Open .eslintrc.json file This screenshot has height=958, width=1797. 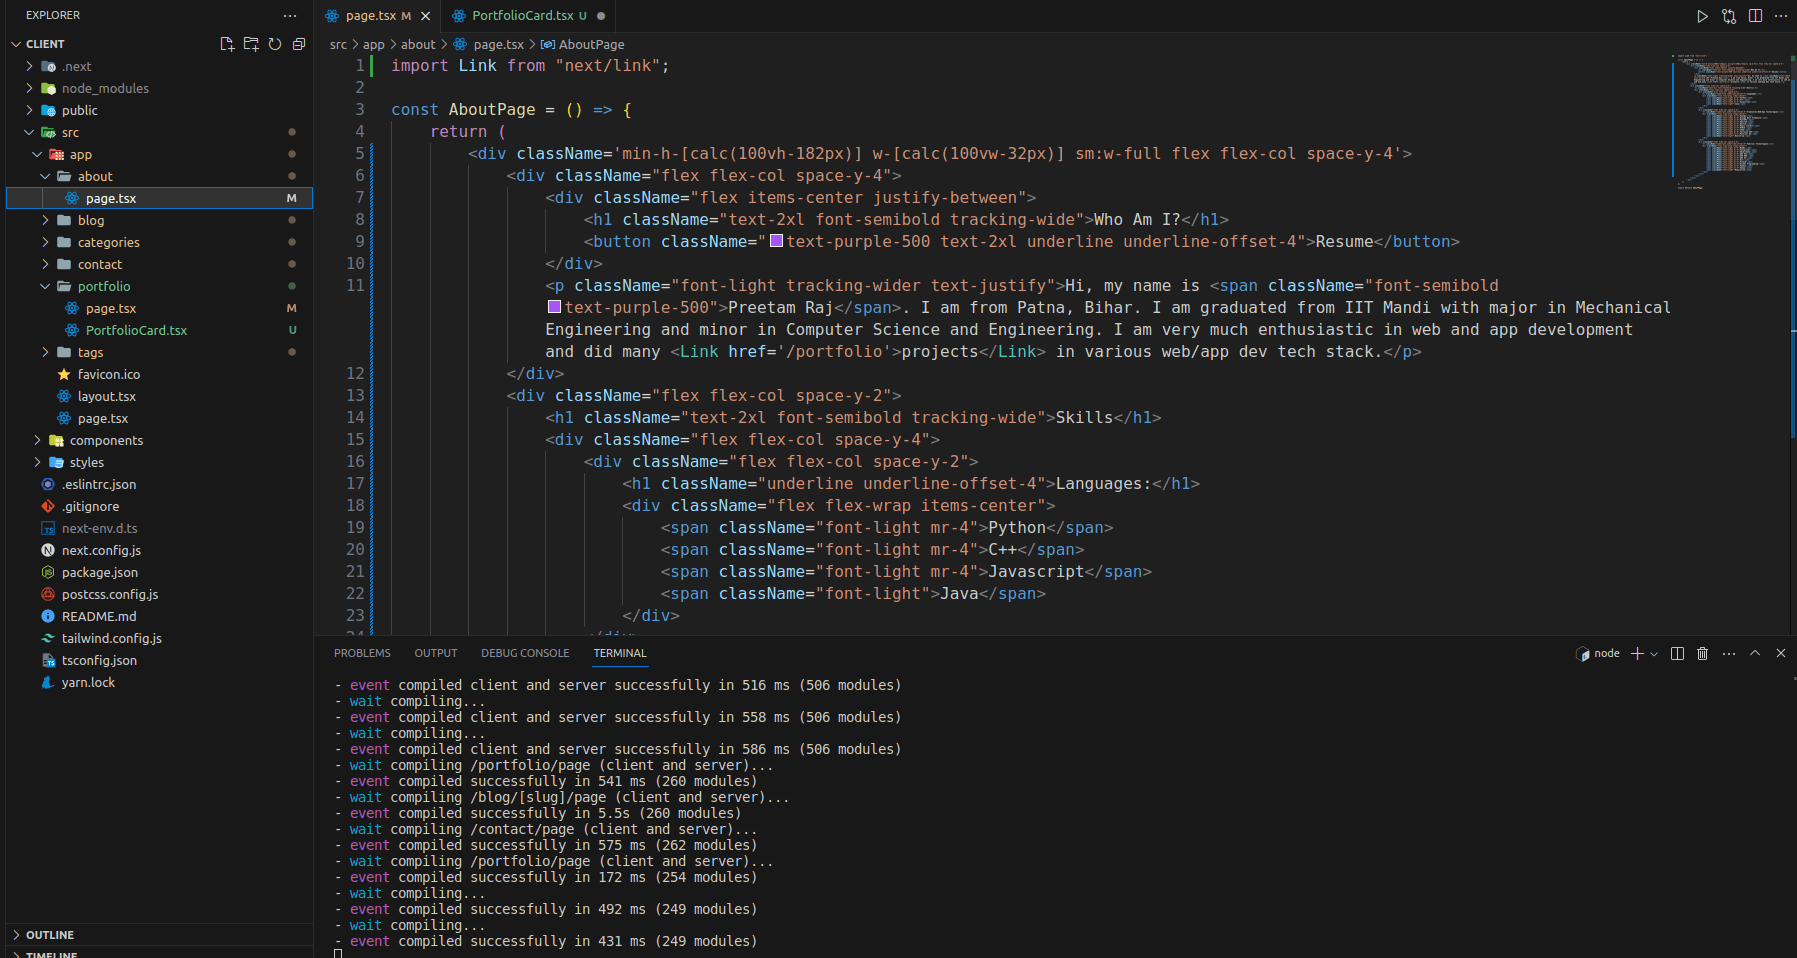coord(98,484)
